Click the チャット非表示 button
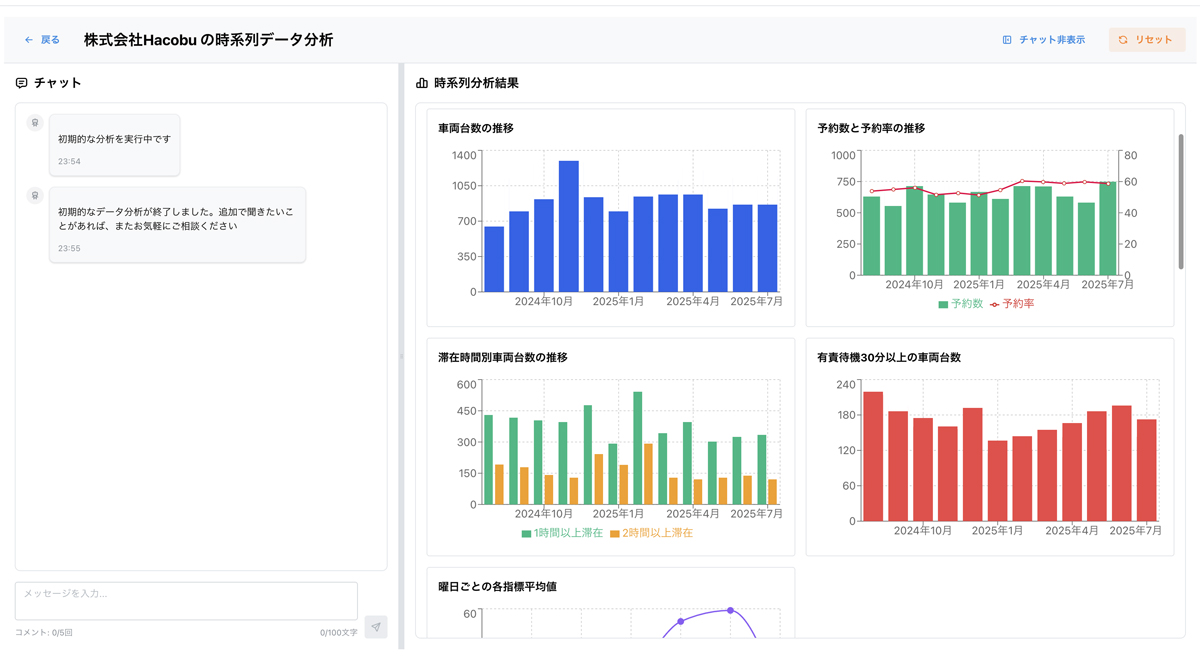This screenshot has height=656, width=1200. point(1044,40)
